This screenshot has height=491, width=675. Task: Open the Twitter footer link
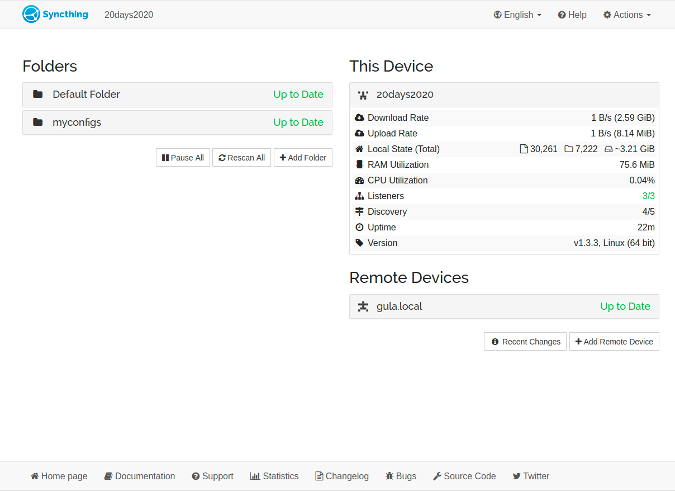tap(531, 476)
